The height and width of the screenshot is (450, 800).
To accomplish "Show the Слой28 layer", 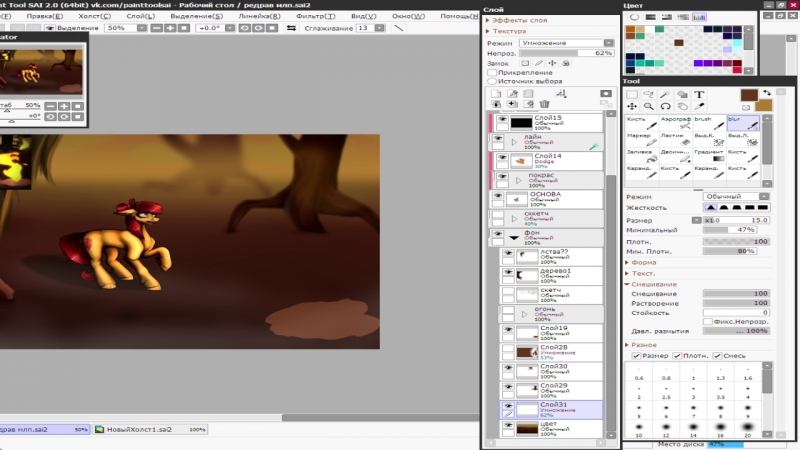I will tap(508, 348).
